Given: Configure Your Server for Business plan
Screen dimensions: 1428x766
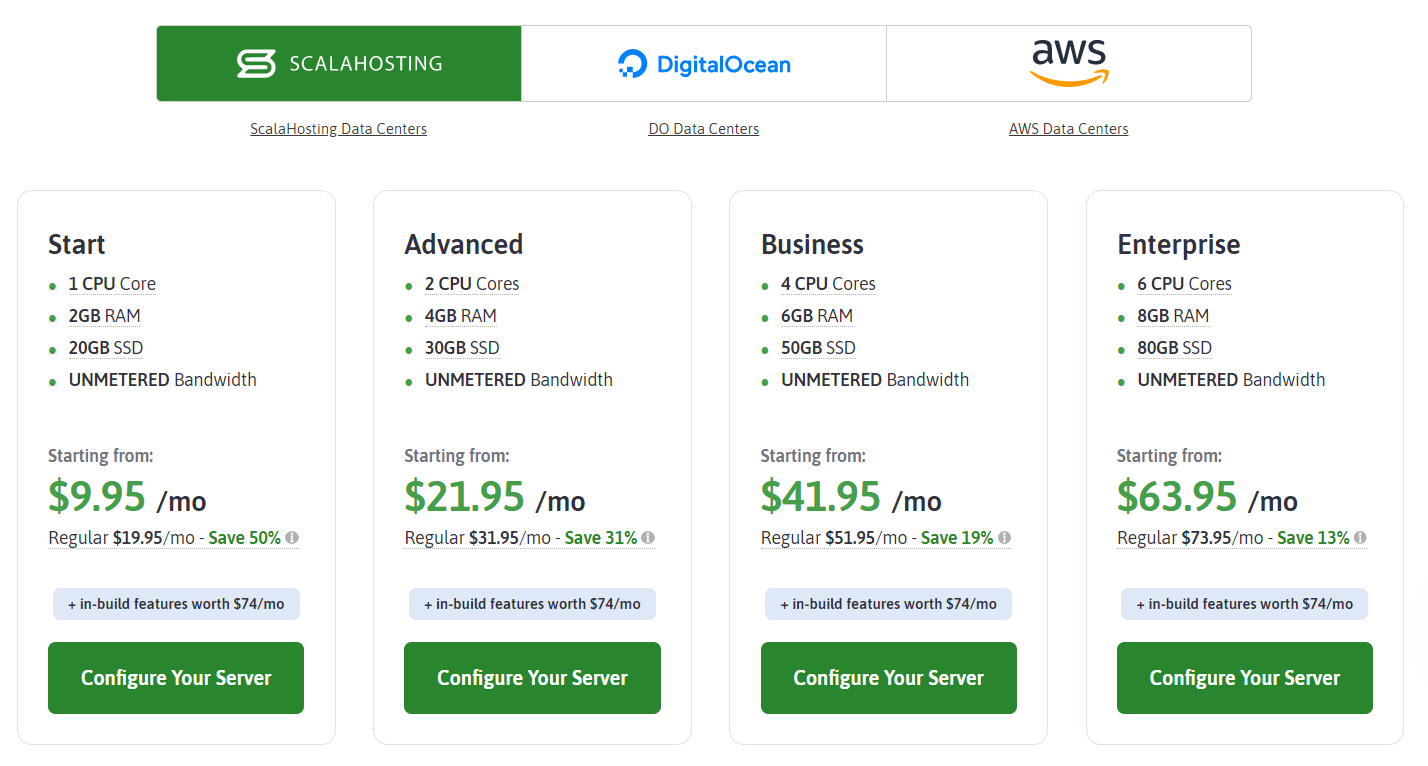Looking at the screenshot, I should pos(888,678).
